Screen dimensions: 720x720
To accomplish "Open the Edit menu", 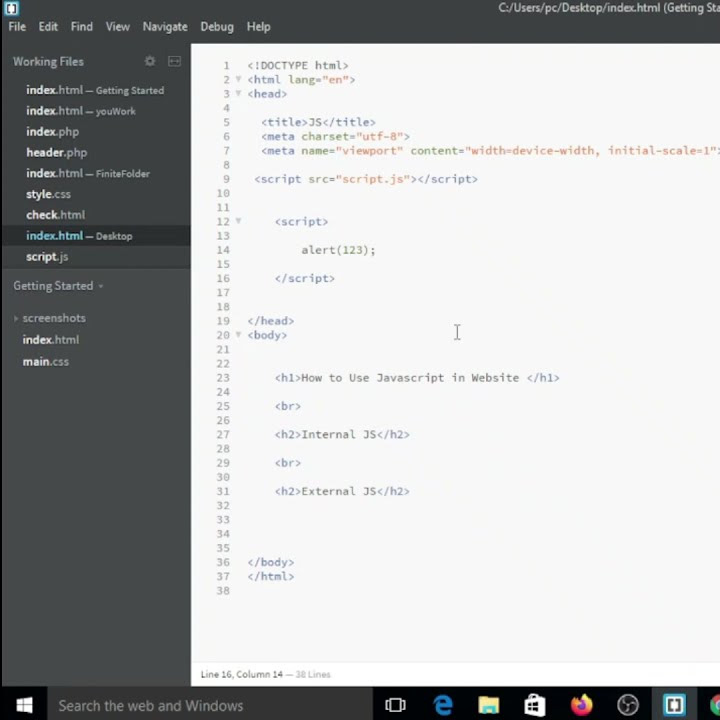I will 48,27.
